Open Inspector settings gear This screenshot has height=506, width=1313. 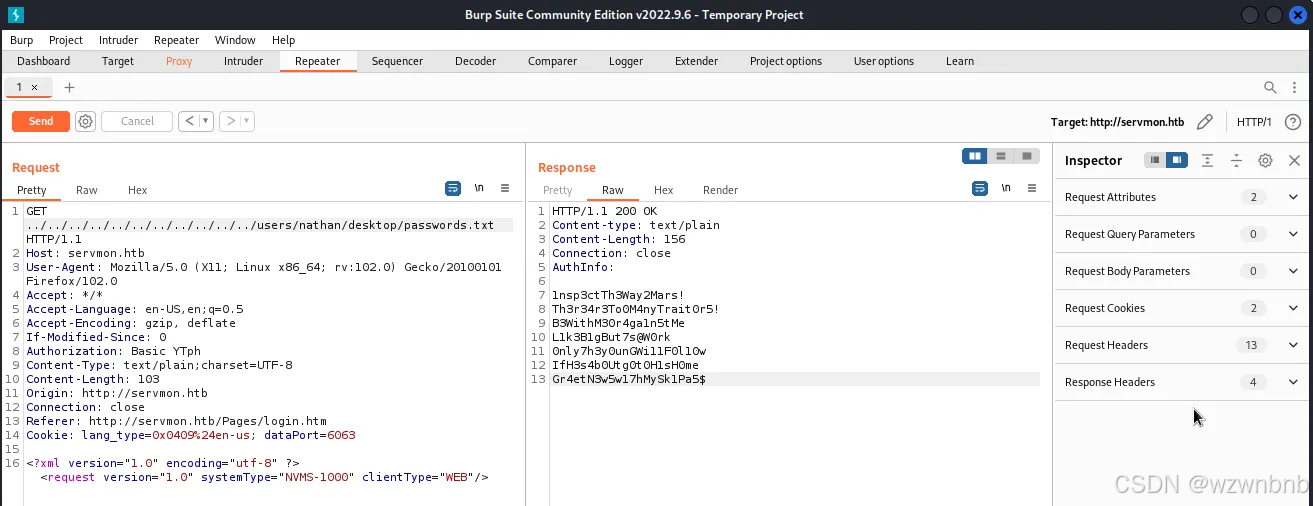(1265, 160)
